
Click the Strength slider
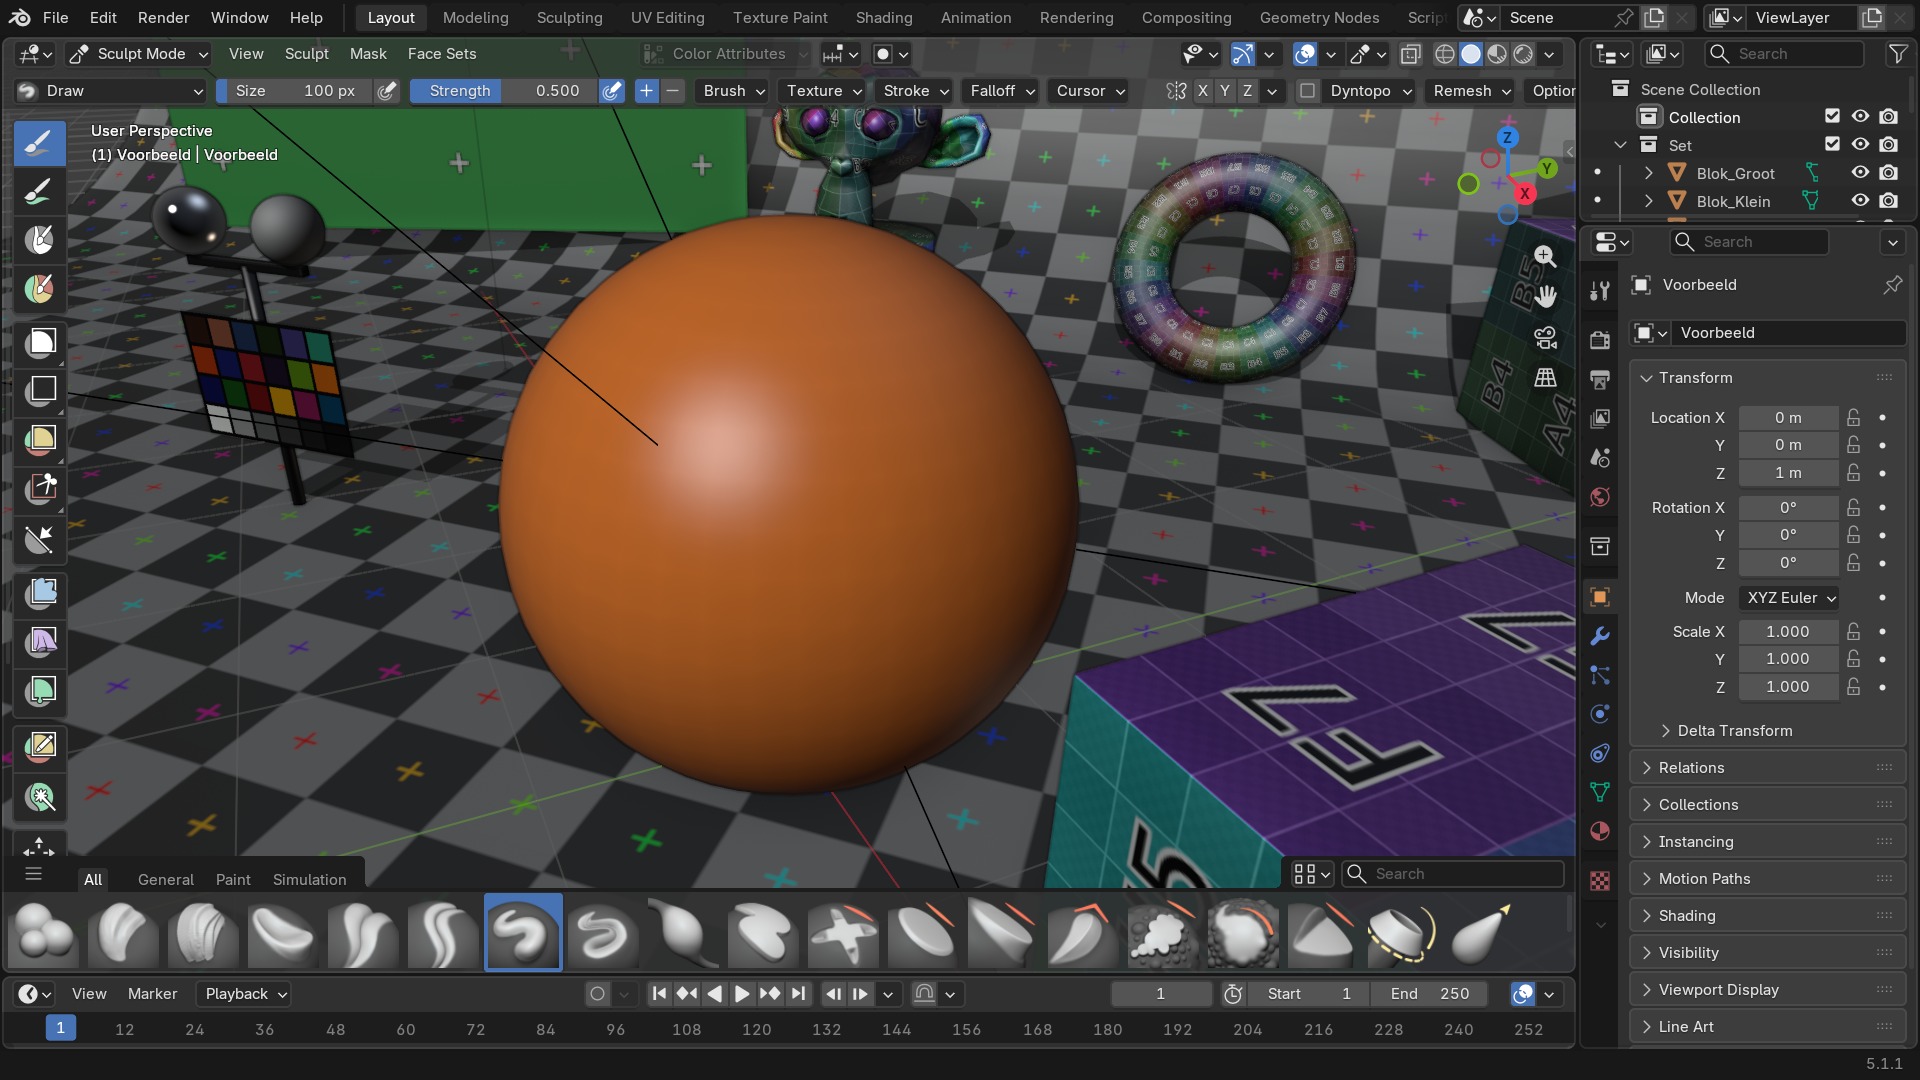coord(504,91)
